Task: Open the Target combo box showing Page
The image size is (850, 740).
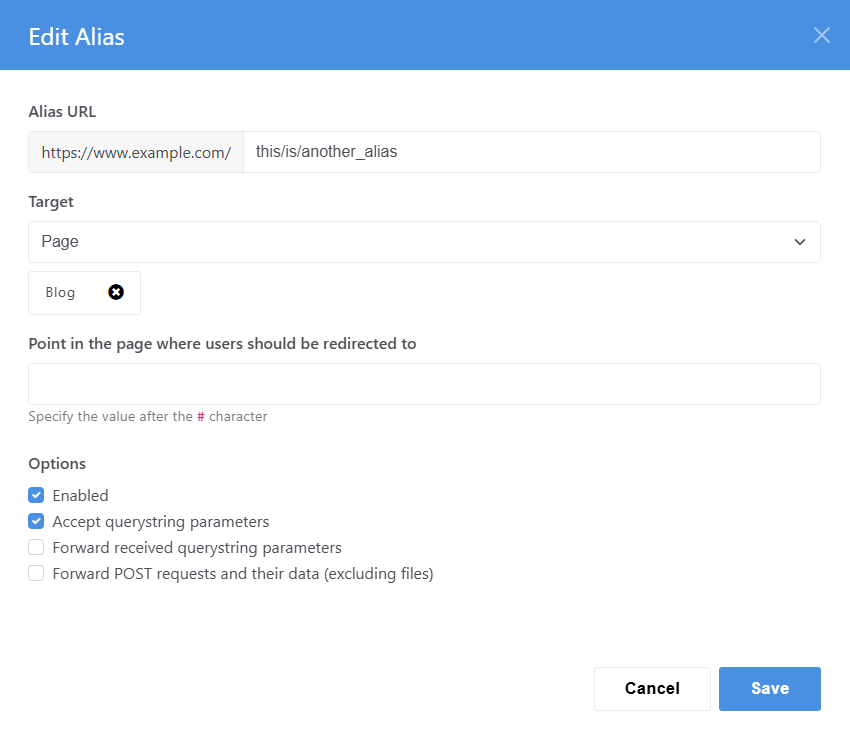Action: pos(424,242)
